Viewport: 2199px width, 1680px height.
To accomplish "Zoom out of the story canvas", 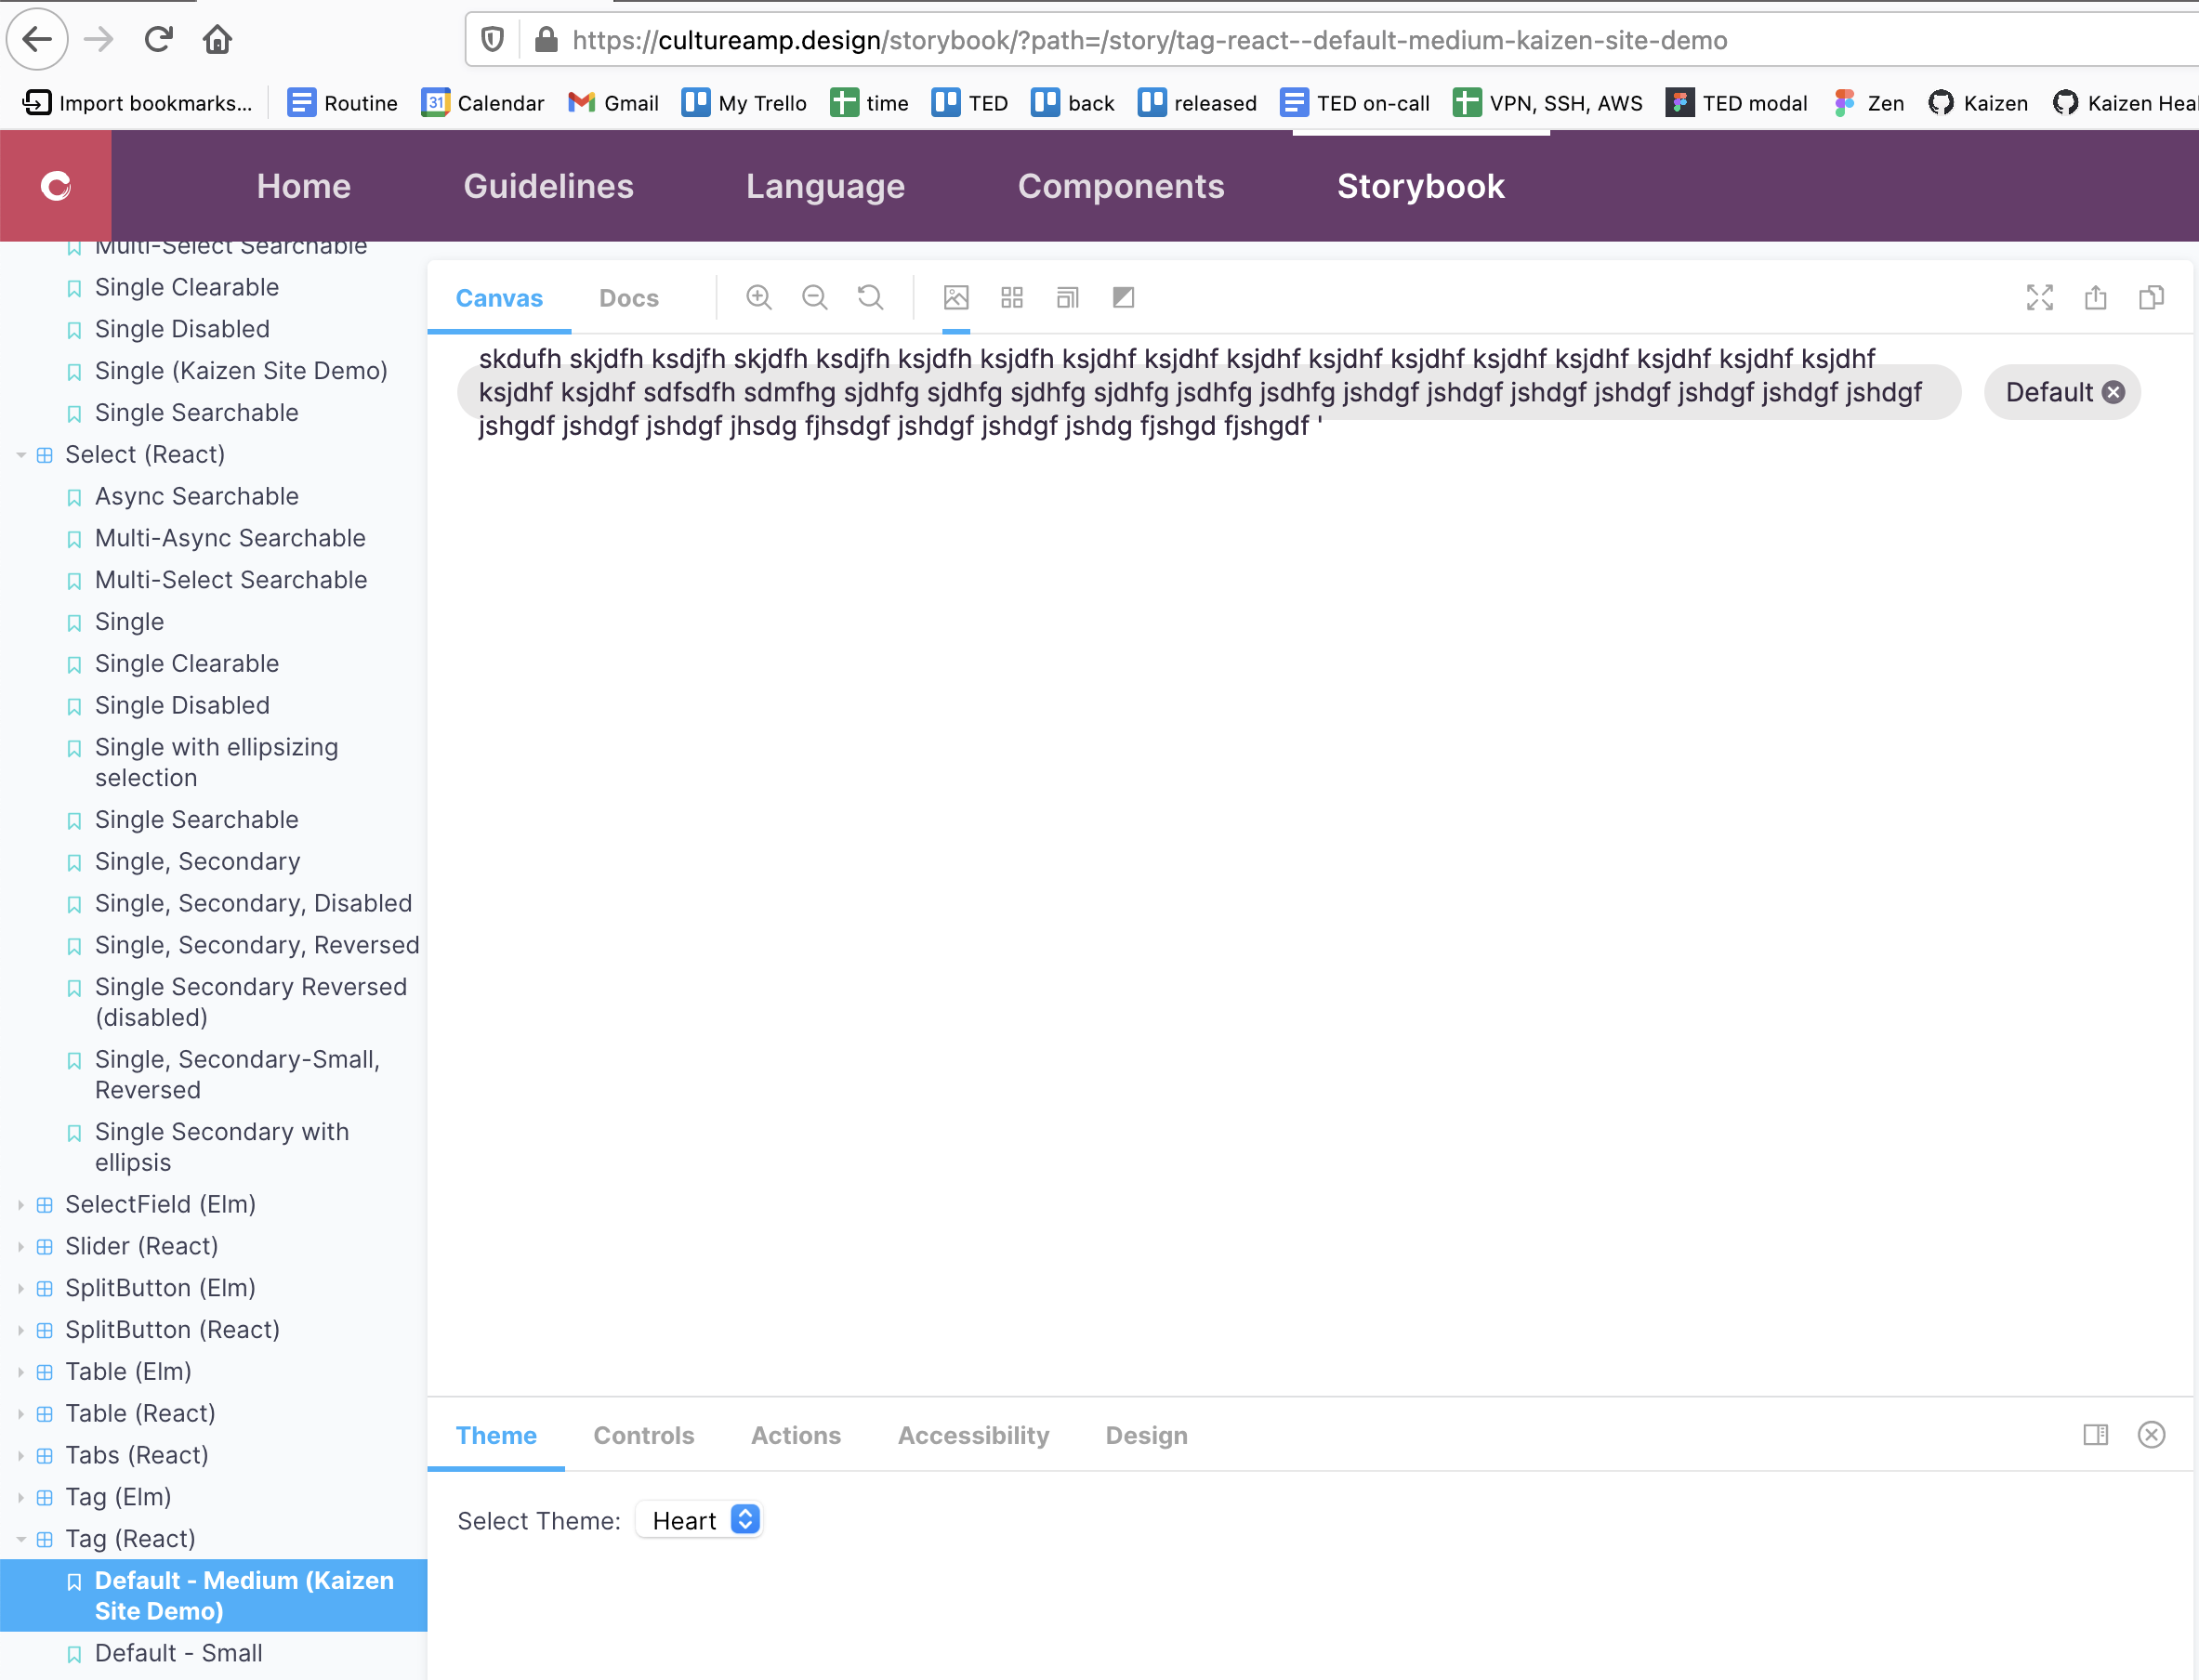I will tap(814, 297).
